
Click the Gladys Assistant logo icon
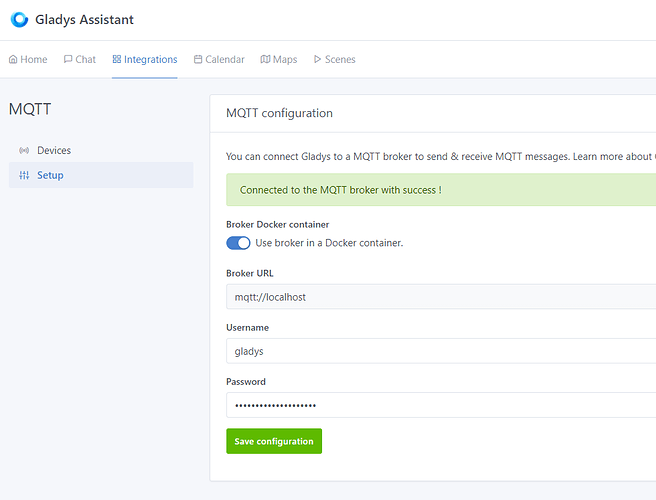pyautogui.click(x=19, y=20)
